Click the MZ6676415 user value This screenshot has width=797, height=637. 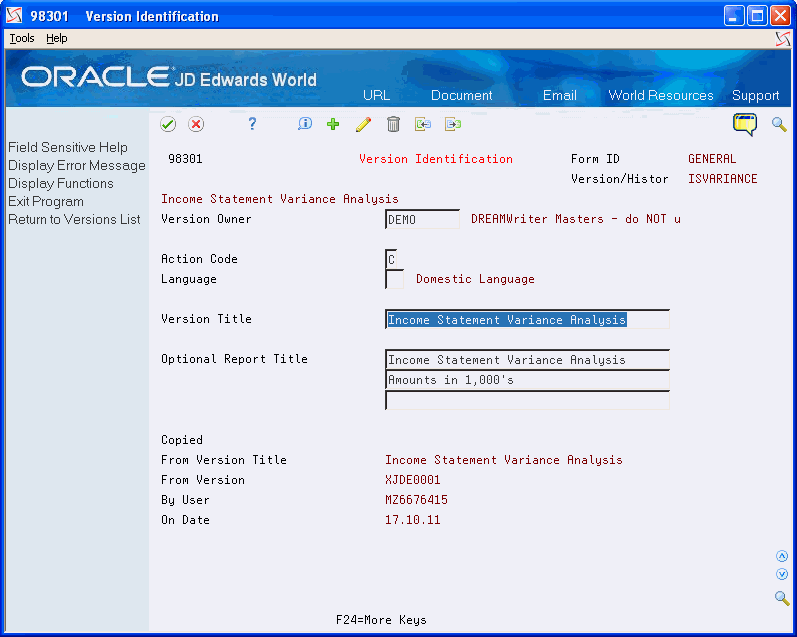click(416, 500)
